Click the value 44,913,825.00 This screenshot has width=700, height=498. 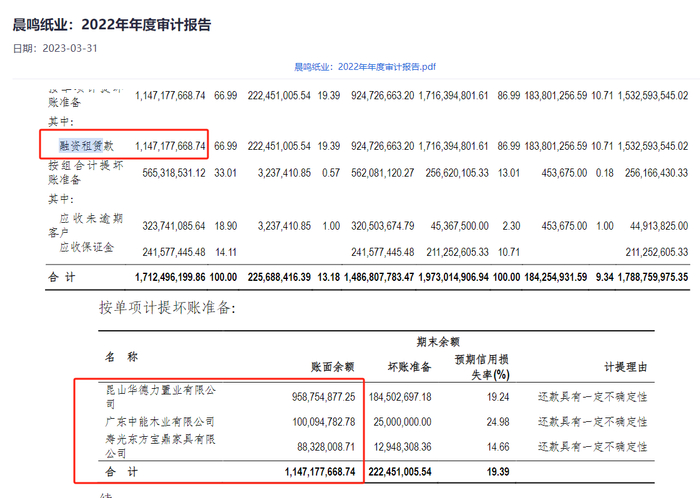(x=659, y=226)
